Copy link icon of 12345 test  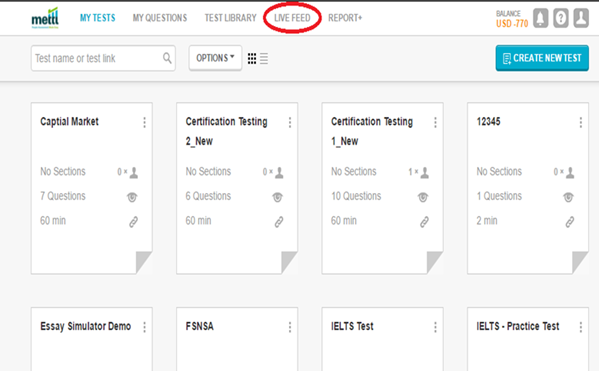(x=570, y=222)
